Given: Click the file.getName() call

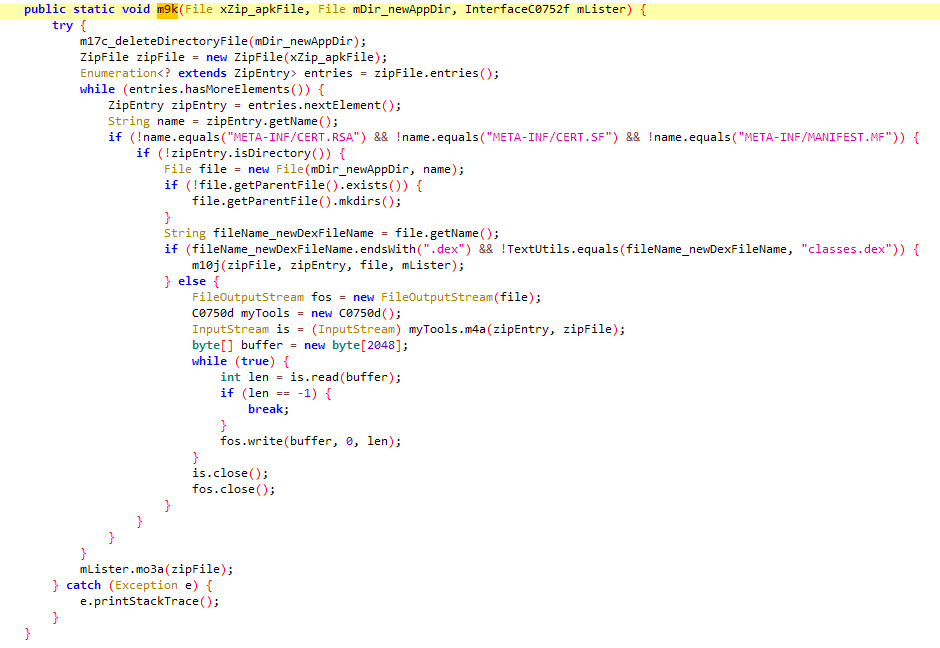Looking at the screenshot, I should click(x=444, y=233).
